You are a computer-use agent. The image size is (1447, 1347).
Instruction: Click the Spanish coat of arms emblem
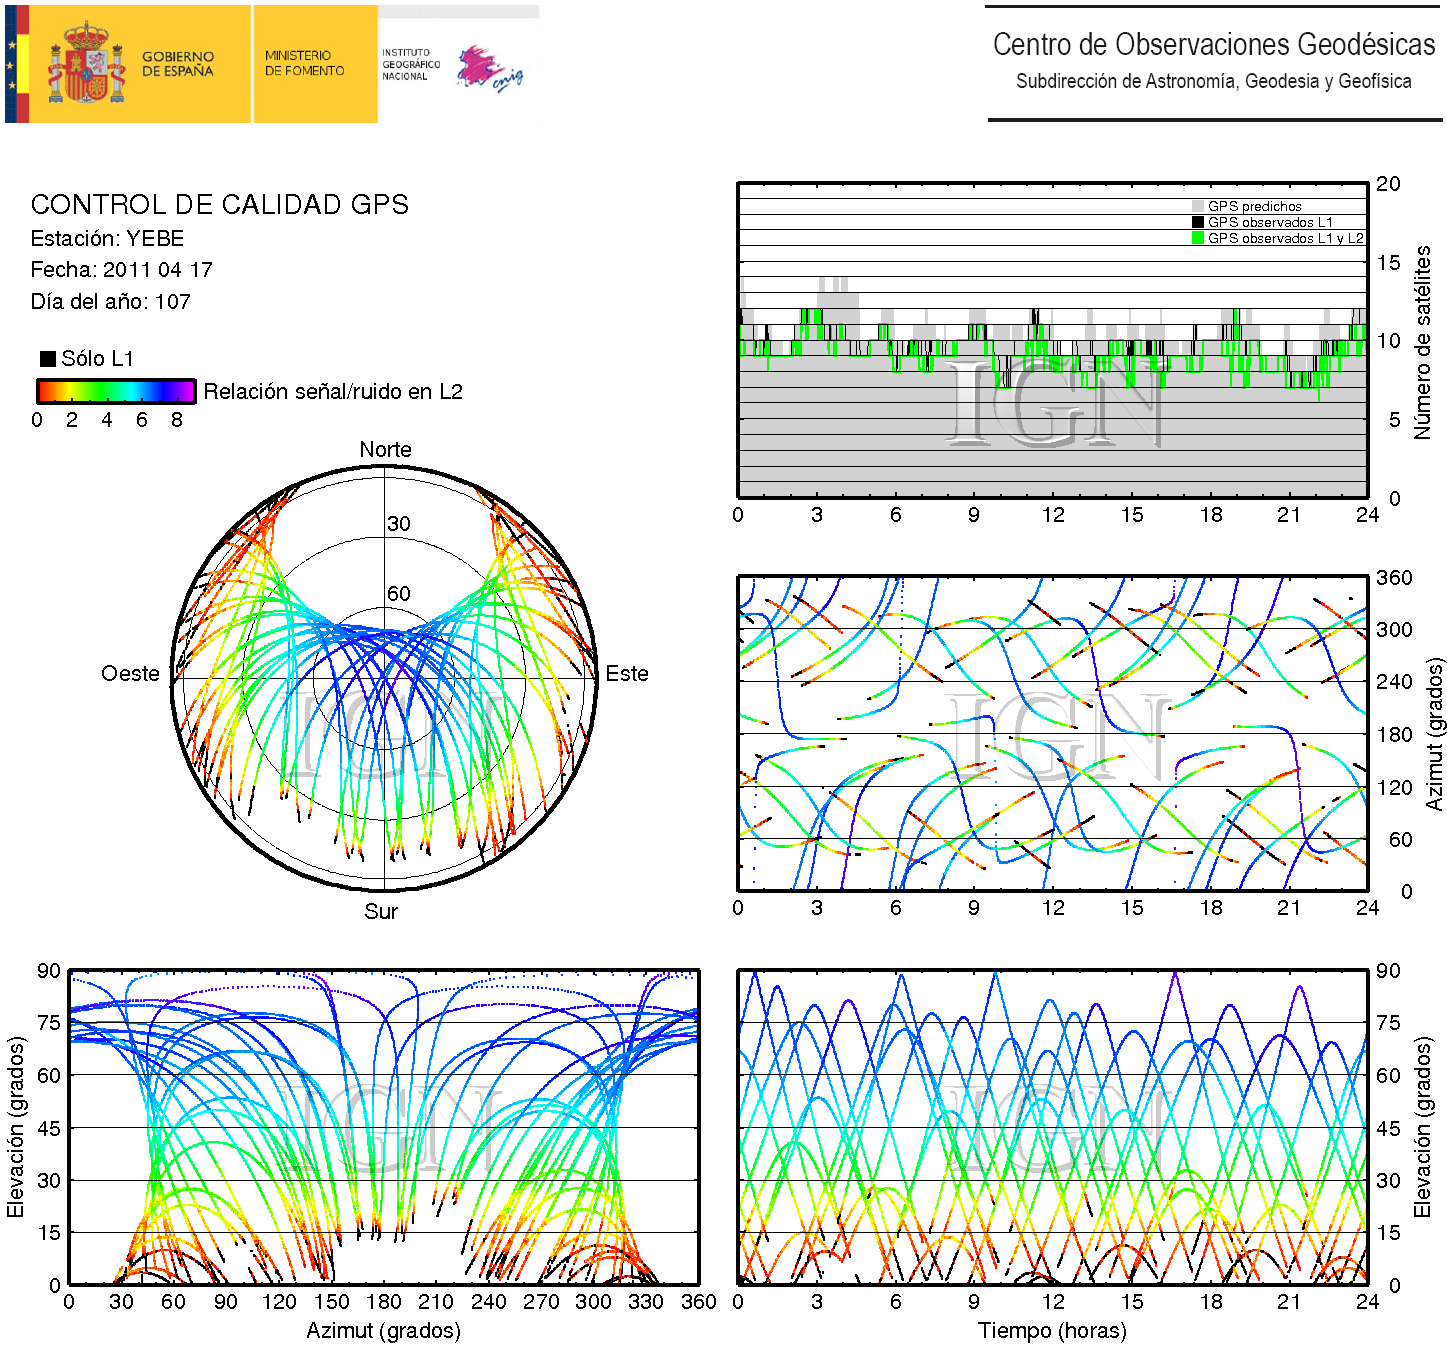click(88, 64)
